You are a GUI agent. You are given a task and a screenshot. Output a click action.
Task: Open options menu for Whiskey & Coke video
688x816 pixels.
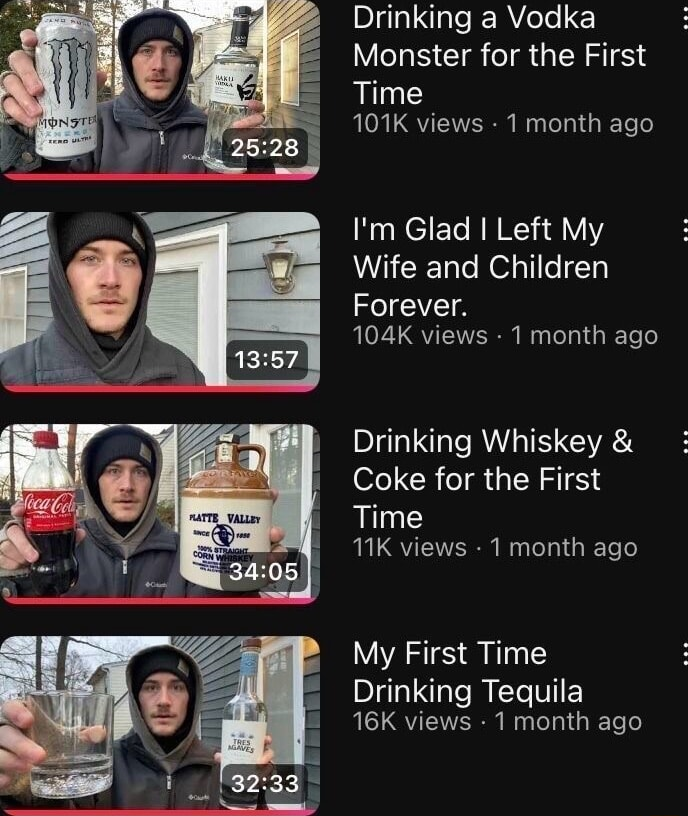click(685, 442)
